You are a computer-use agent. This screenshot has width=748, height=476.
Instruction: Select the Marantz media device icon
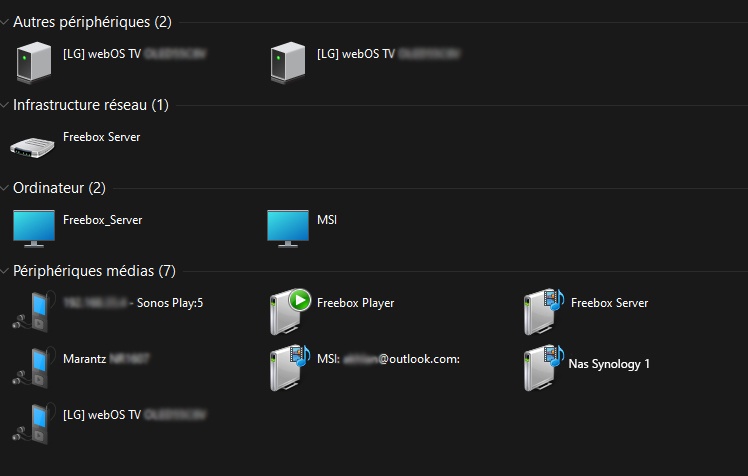coord(34,368)
